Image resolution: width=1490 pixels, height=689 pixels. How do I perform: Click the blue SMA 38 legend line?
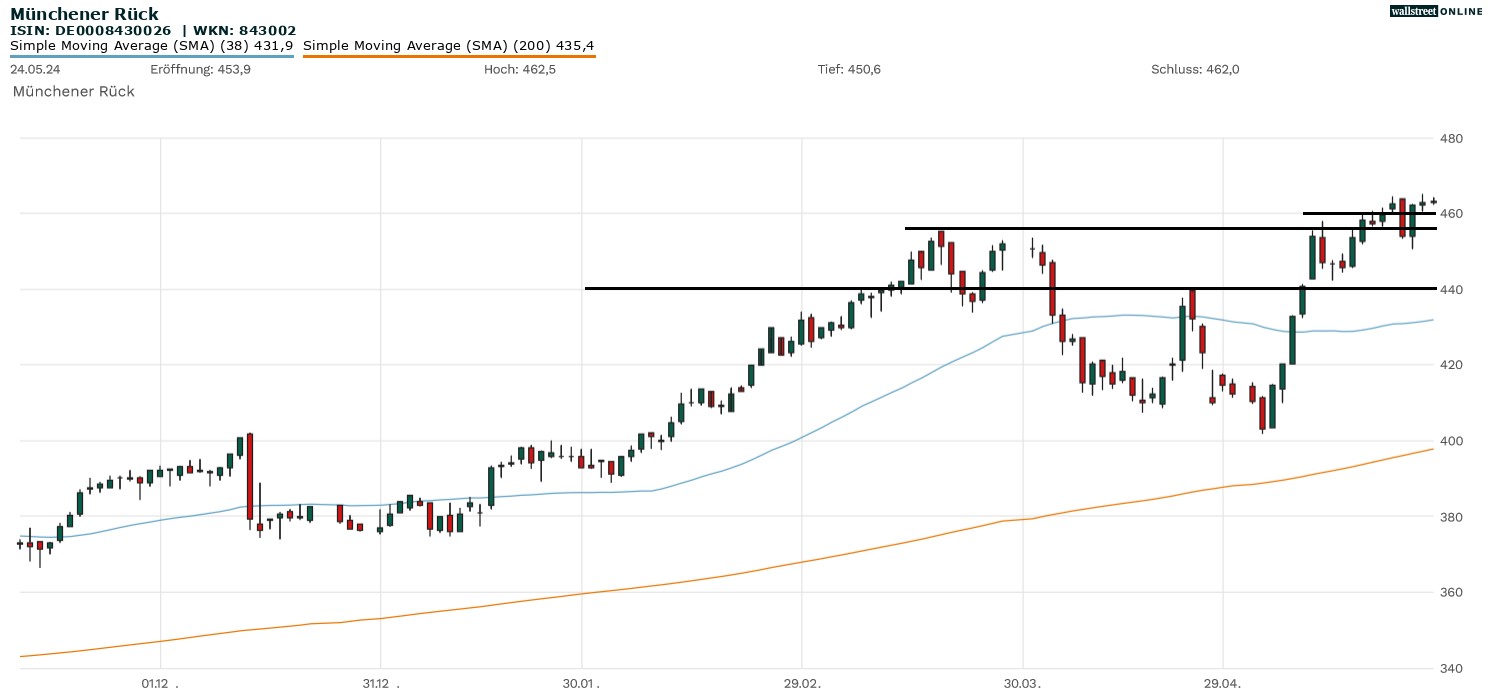[x=151, y=56]
